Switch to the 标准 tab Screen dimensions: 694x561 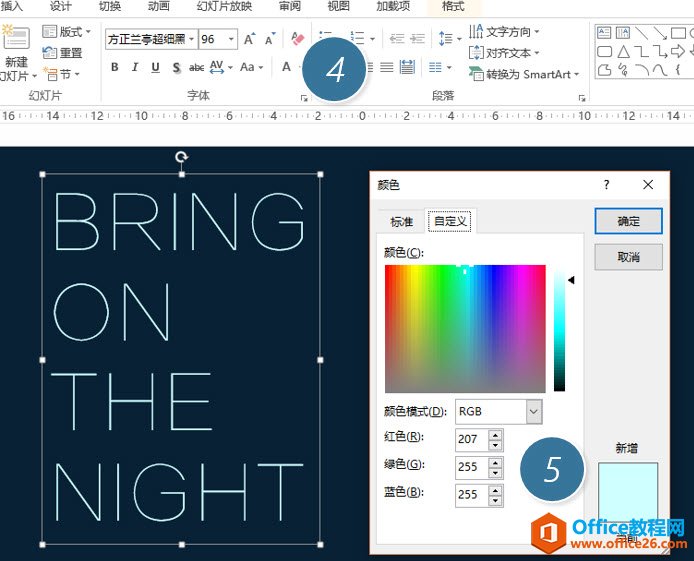(401, 221)
